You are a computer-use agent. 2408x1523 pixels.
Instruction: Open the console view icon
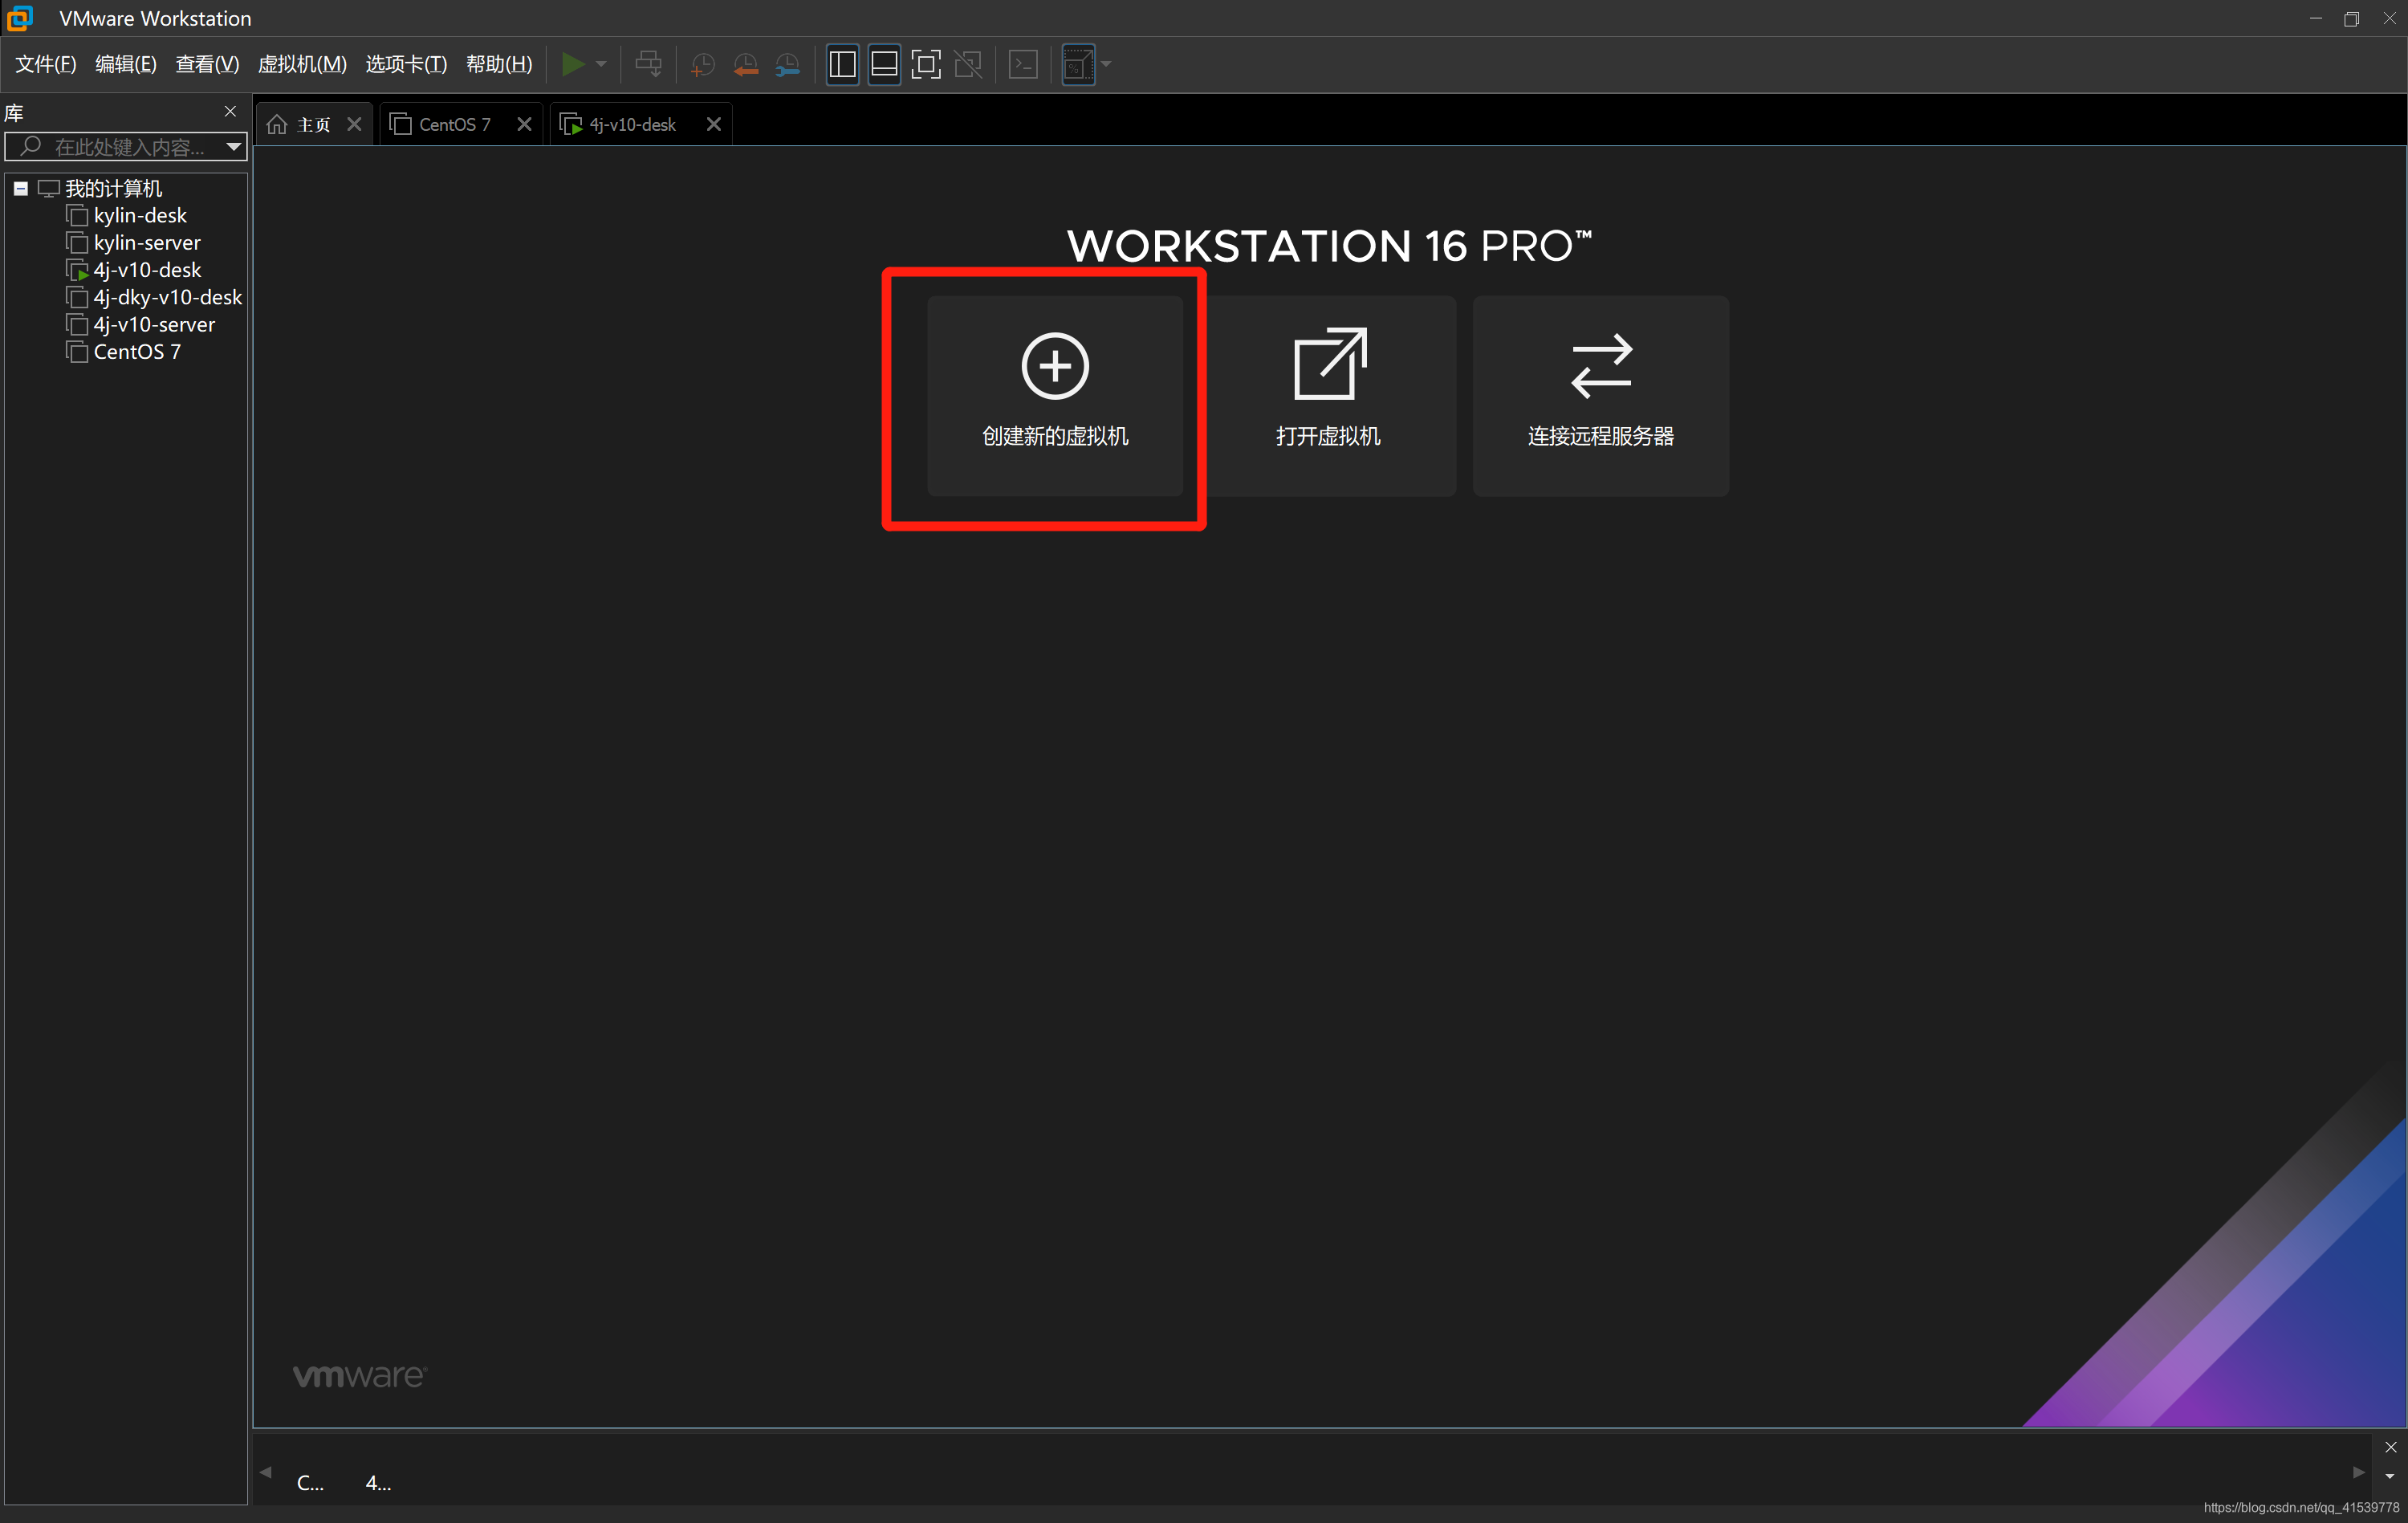coord(1023,65)
